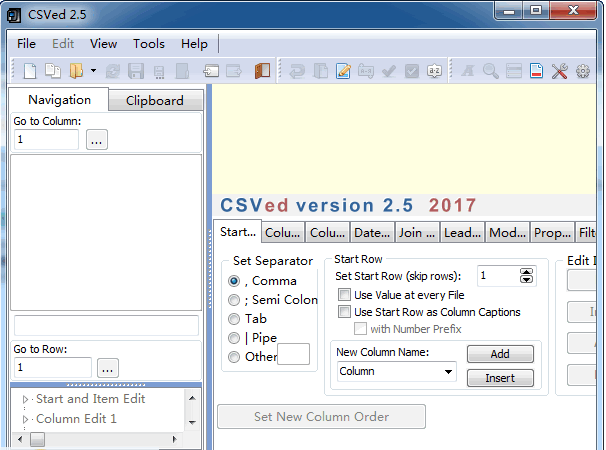
Task: Click the tree list scroll down arrow
Action: tap(192, 423)
